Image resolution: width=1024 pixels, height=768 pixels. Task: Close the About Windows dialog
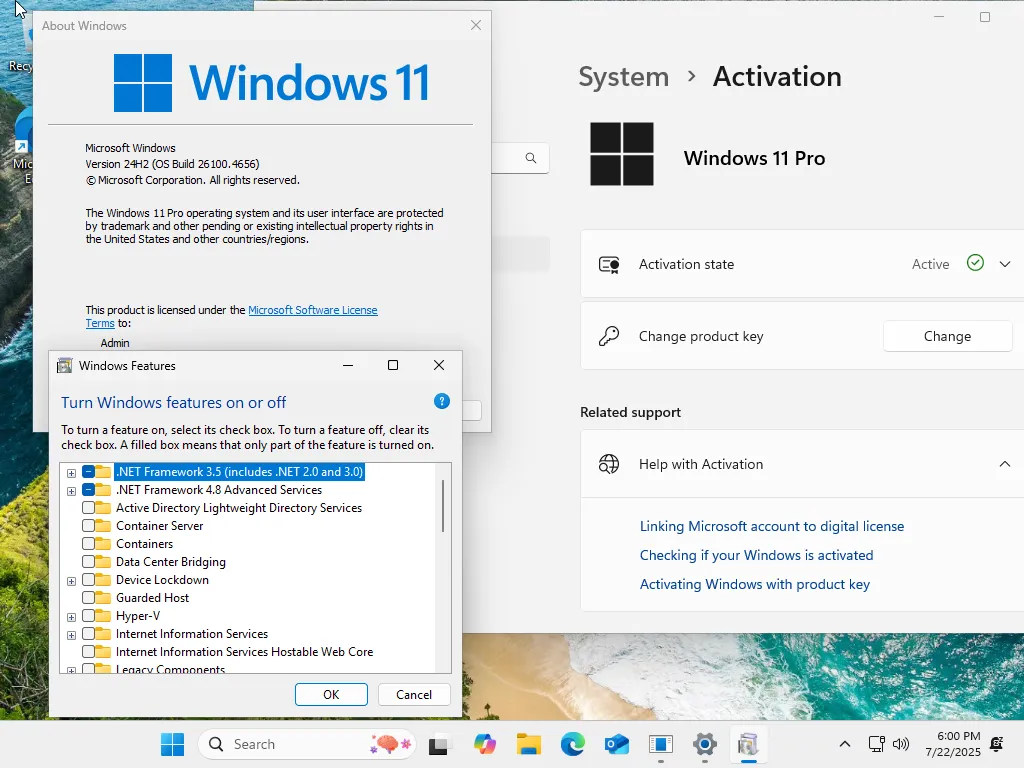click(476, 25)
